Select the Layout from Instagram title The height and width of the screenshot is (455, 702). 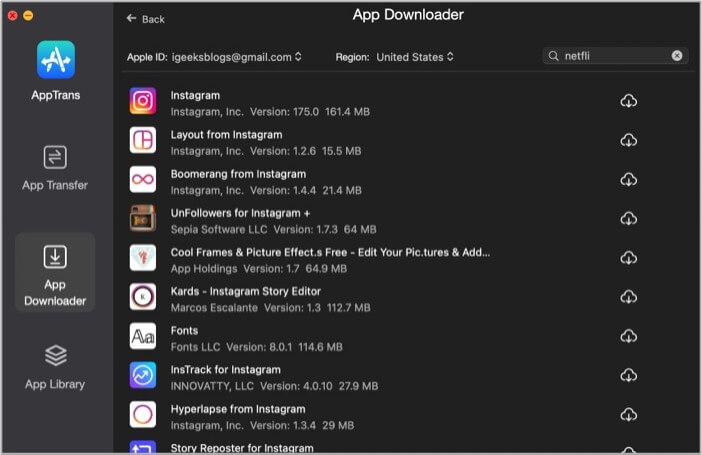227,135
